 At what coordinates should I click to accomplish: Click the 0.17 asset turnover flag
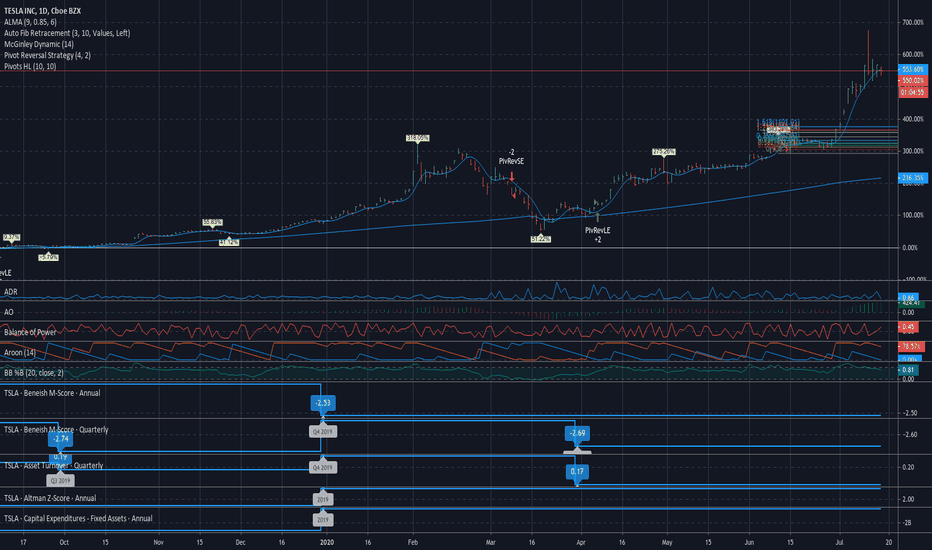coord(577,472)
